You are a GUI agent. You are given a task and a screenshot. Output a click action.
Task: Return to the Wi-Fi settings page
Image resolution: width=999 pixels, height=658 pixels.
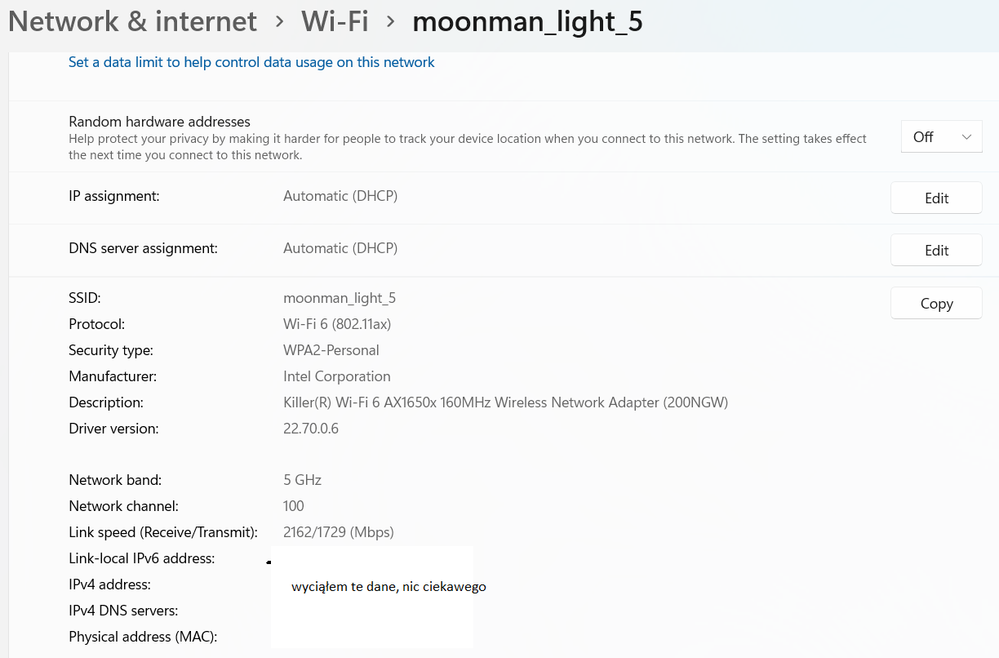[x=334, y=21]
